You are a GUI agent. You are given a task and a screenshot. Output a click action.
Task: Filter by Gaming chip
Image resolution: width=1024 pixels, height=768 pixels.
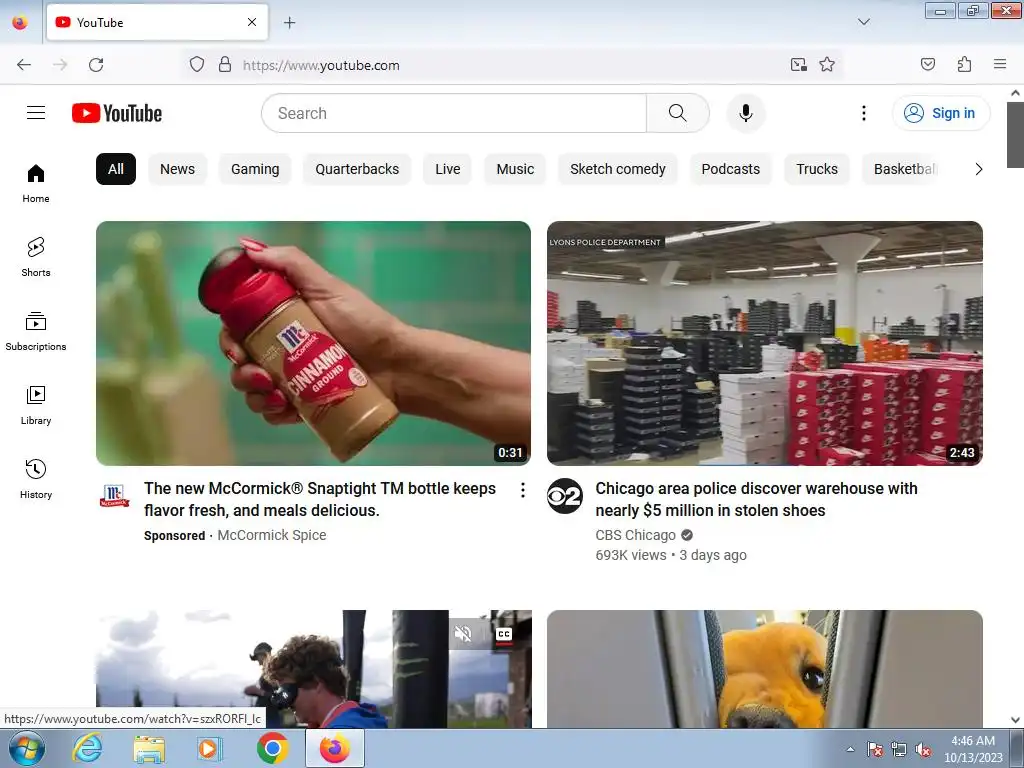[x=255, y=169]
